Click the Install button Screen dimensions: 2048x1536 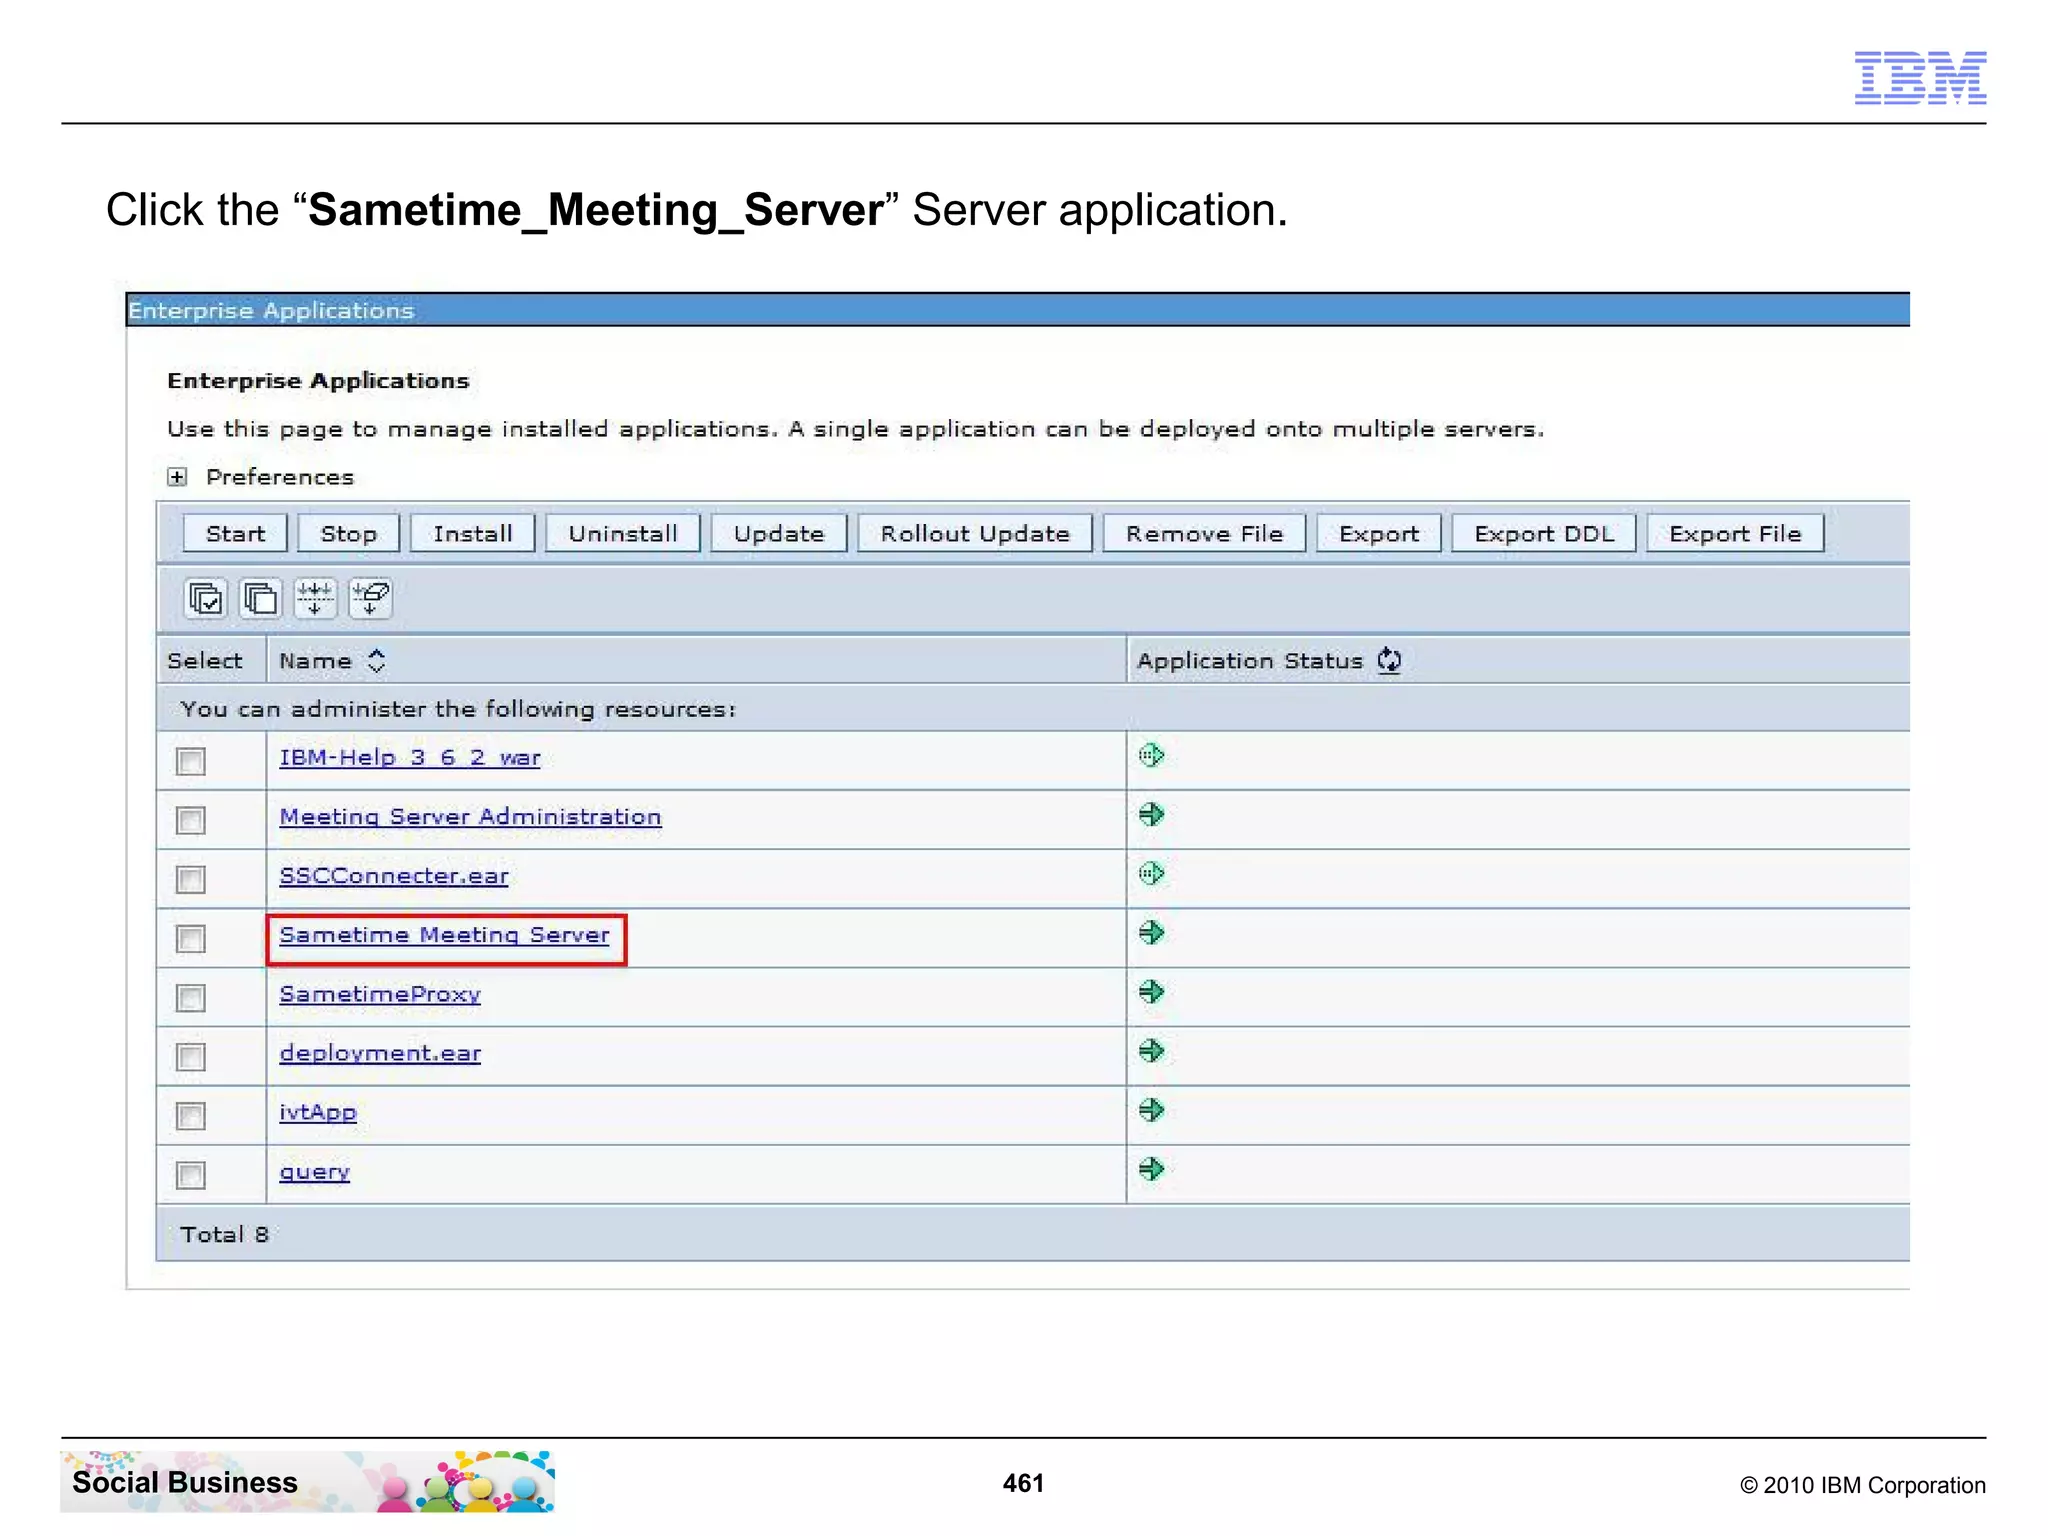tap(473, 534)
